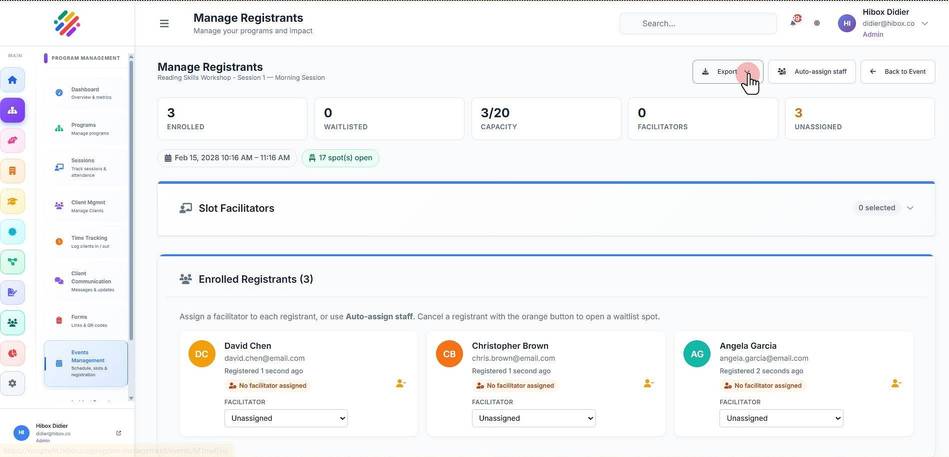The width and height of the screenshot is (949, 457).
Task: Open the notifications bell
Action: [x=793, y=22]
